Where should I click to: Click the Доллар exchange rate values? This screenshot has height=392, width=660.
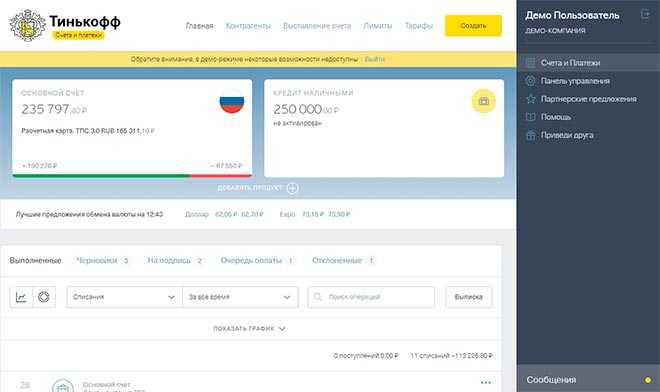coord(239,214)
